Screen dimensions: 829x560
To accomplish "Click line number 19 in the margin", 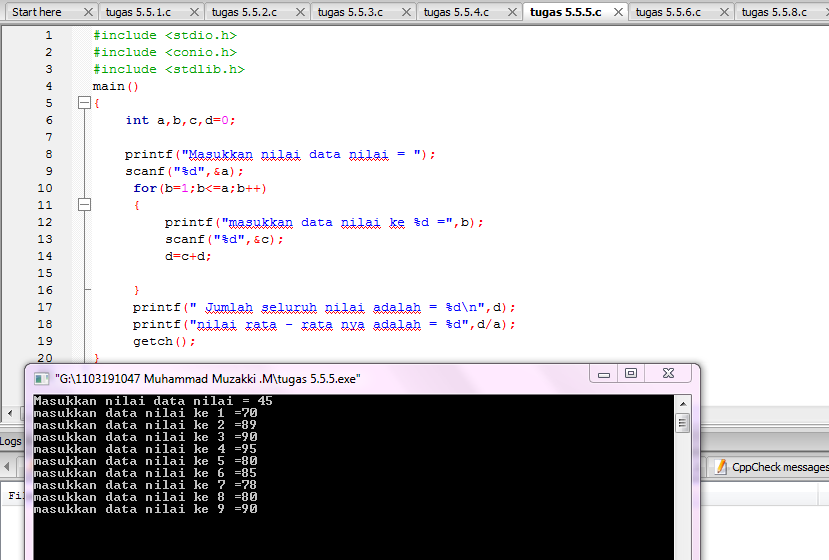I will [45, 341].
